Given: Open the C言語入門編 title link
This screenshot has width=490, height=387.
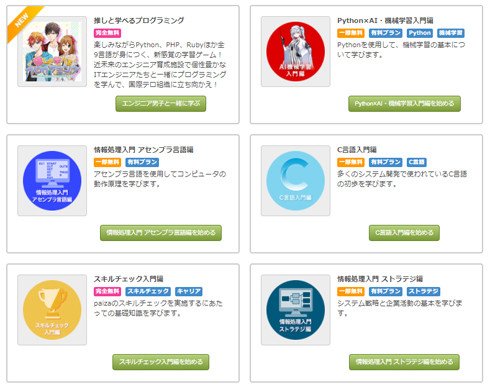Looking at the screenshot, I should [x=357, y=149].
